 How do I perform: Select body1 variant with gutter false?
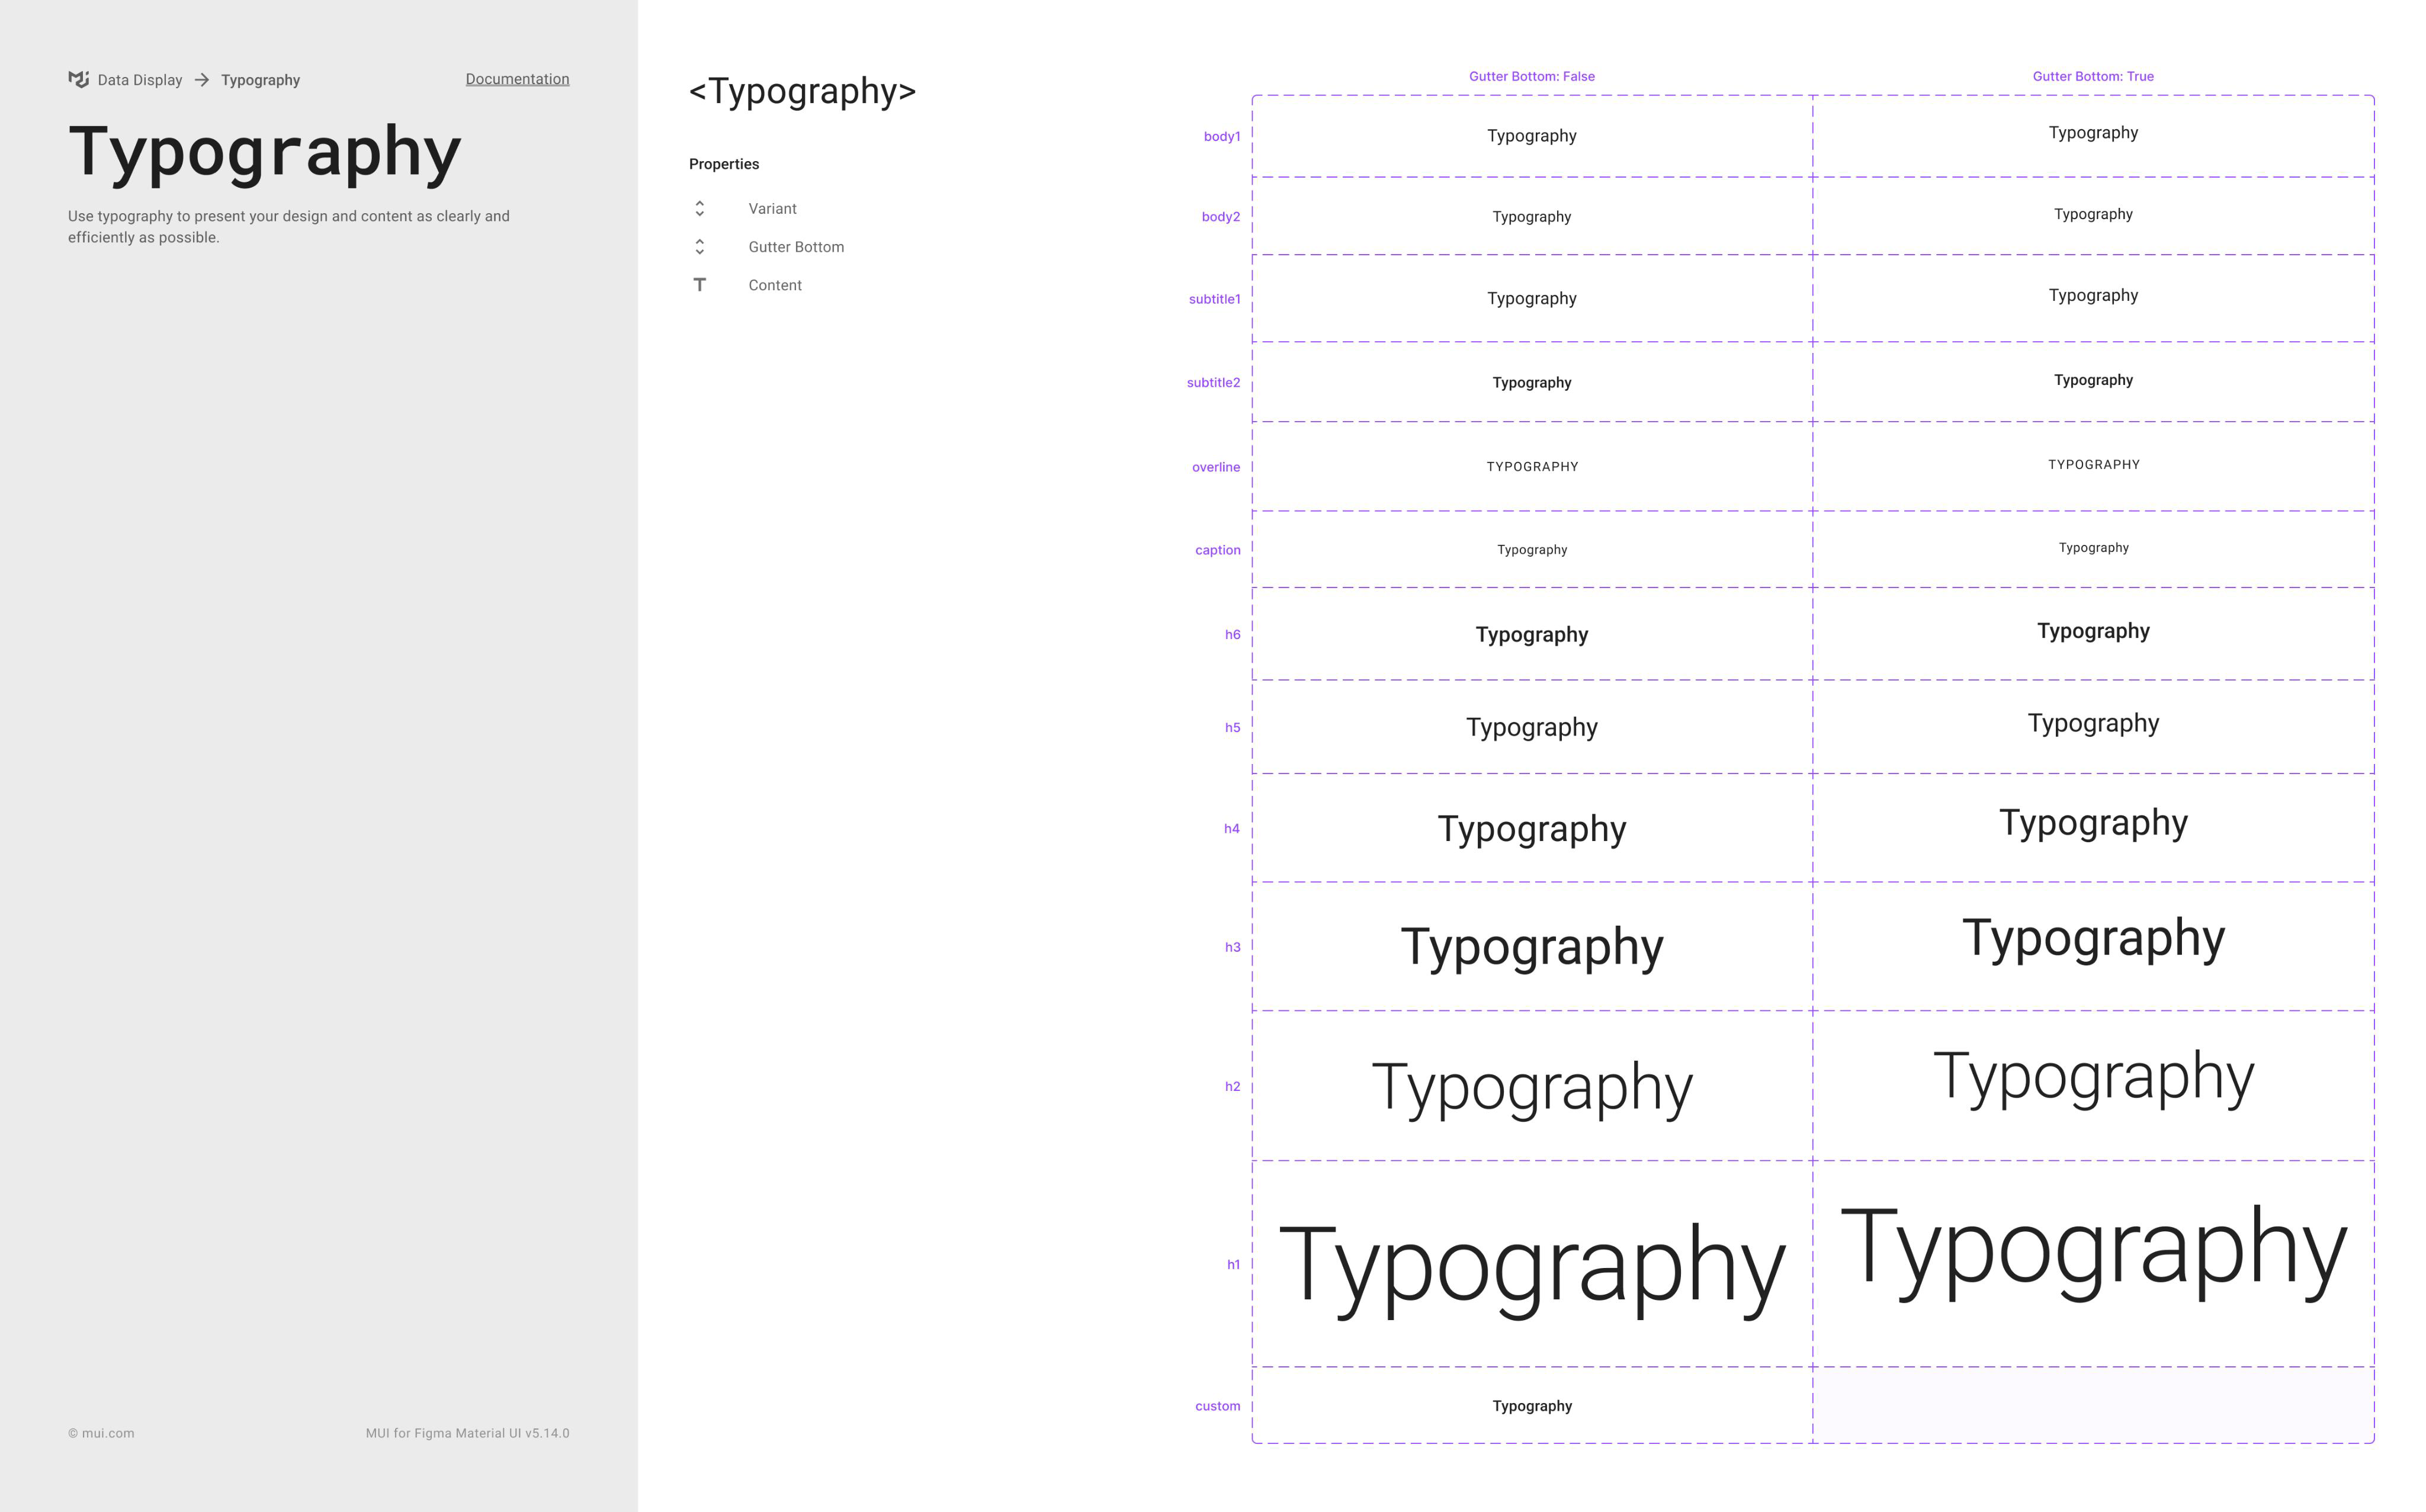point(1532,136)
